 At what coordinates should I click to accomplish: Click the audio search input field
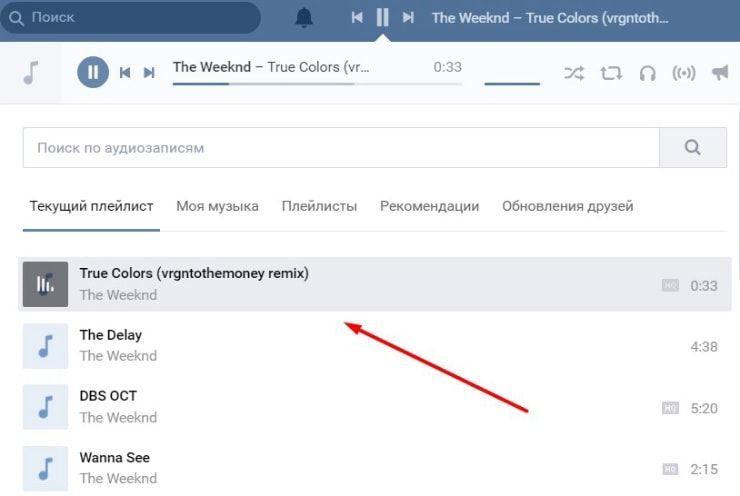[x=340, y=148]
